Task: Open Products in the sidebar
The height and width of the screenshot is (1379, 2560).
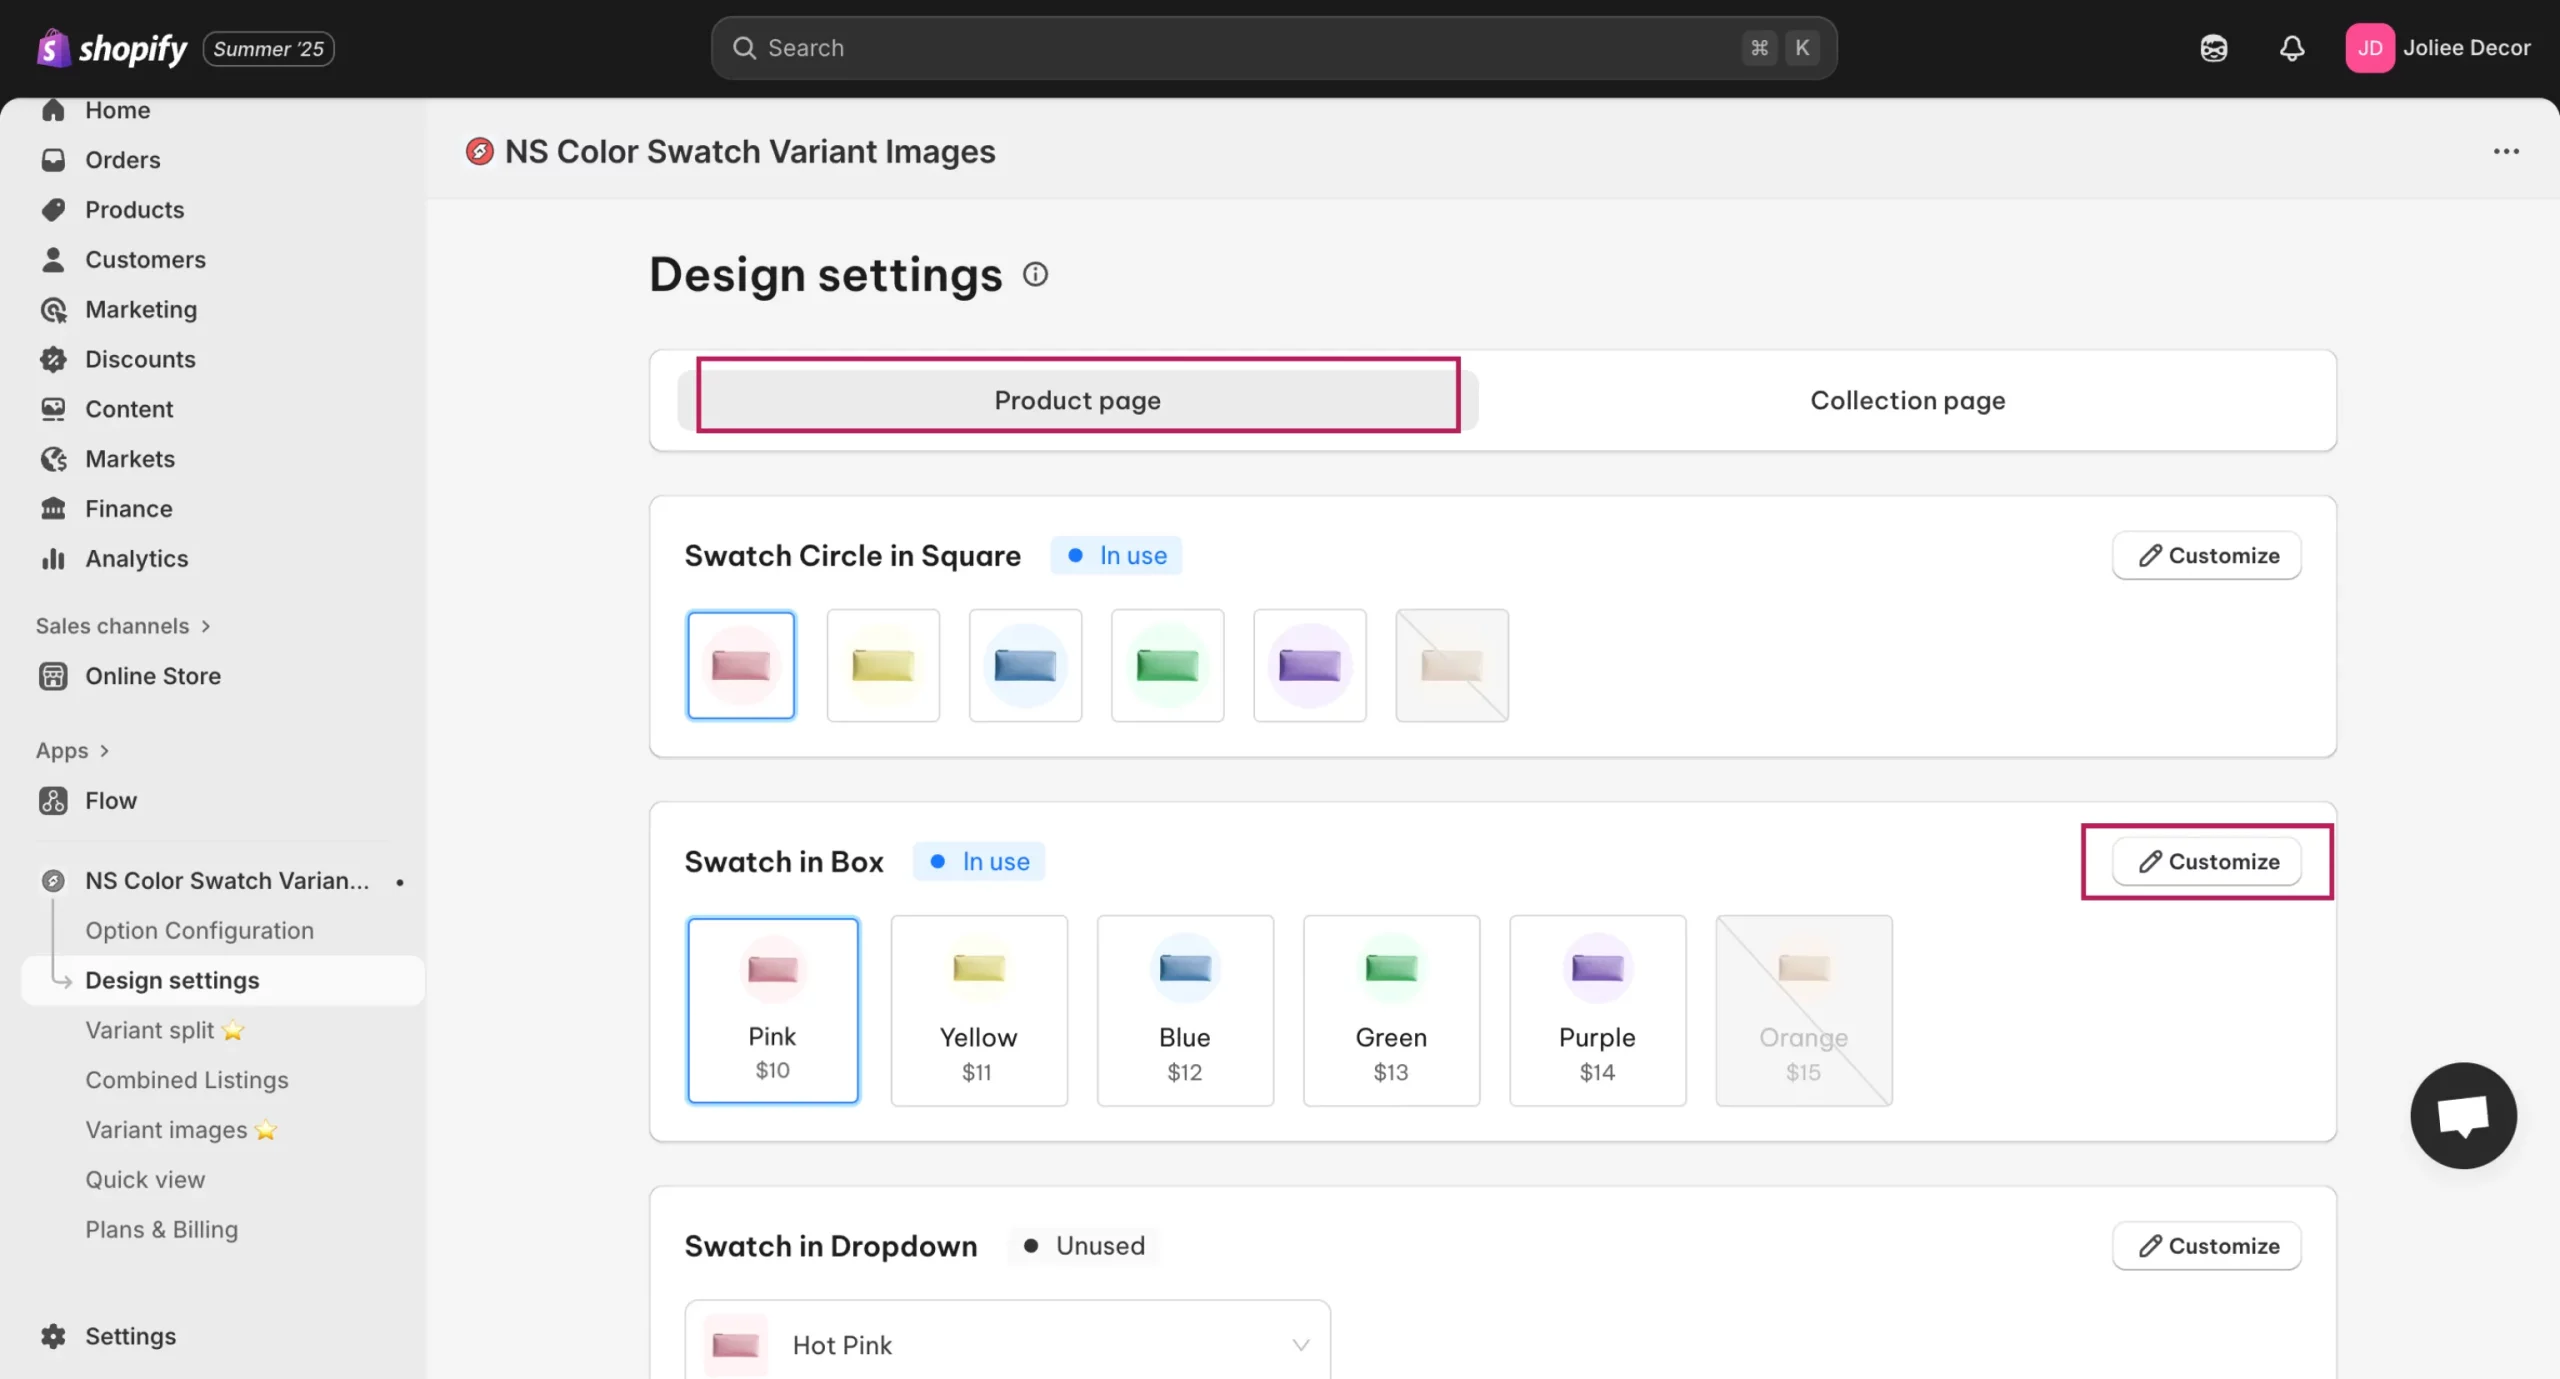Action: coord(135,210)
